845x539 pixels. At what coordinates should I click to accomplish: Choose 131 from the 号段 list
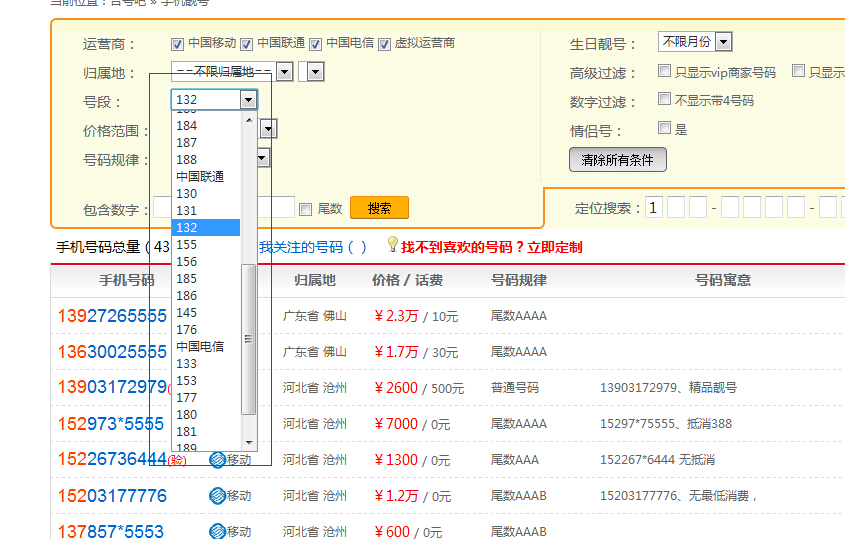(x=206, y=211)
